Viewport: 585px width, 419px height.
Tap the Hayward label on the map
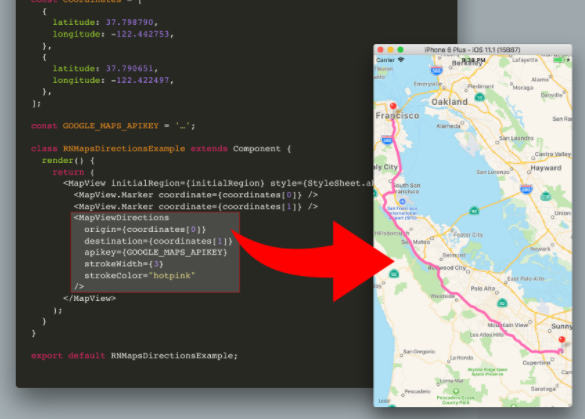546,168
